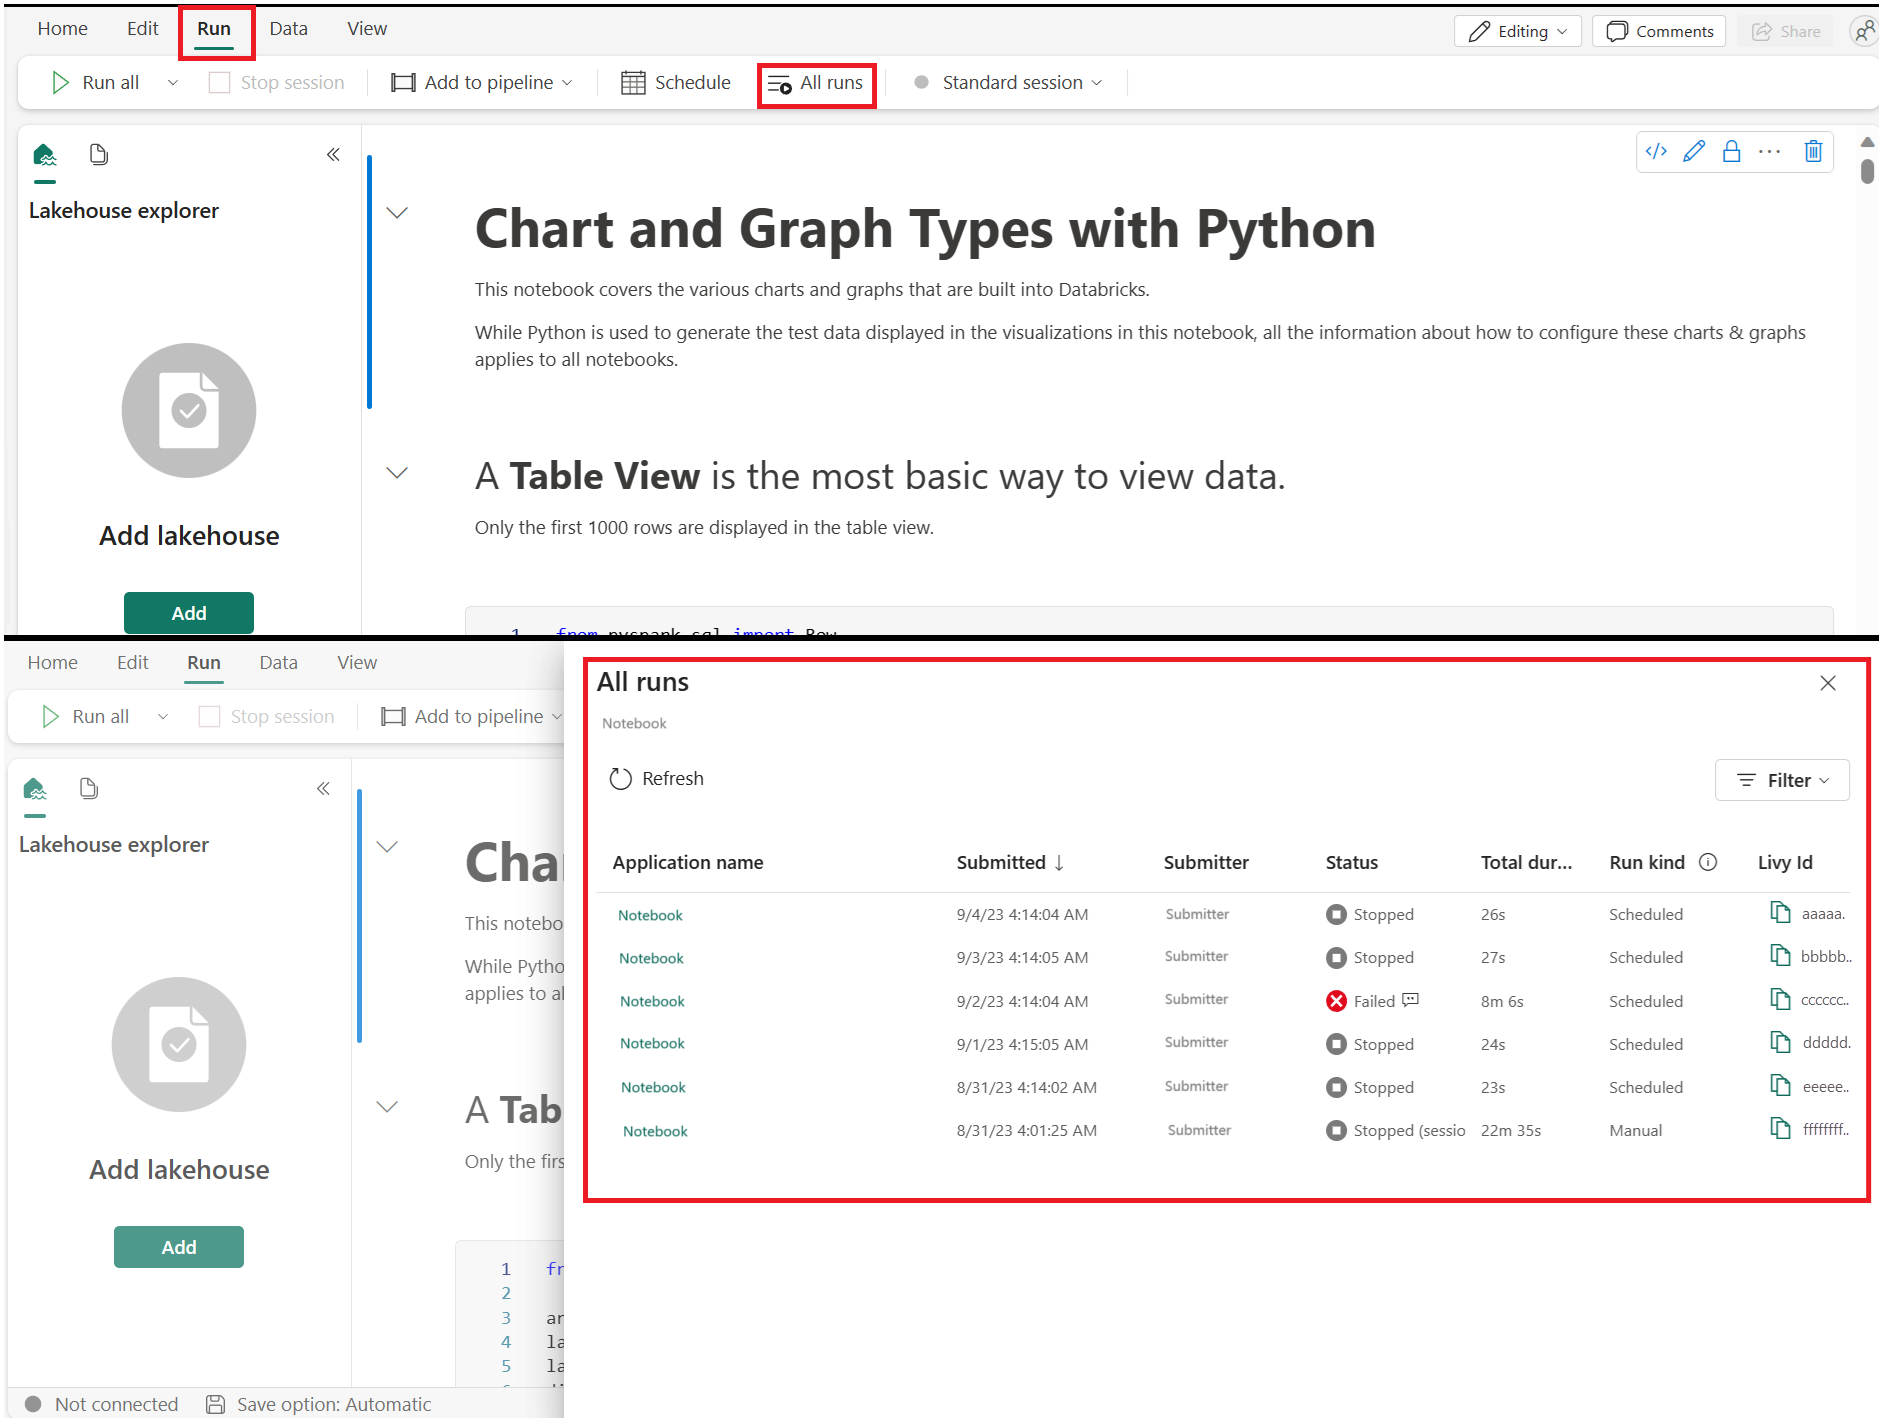Open the Notebook run submitted 9/4/23
The image size is (1879, 1419).
650,915
